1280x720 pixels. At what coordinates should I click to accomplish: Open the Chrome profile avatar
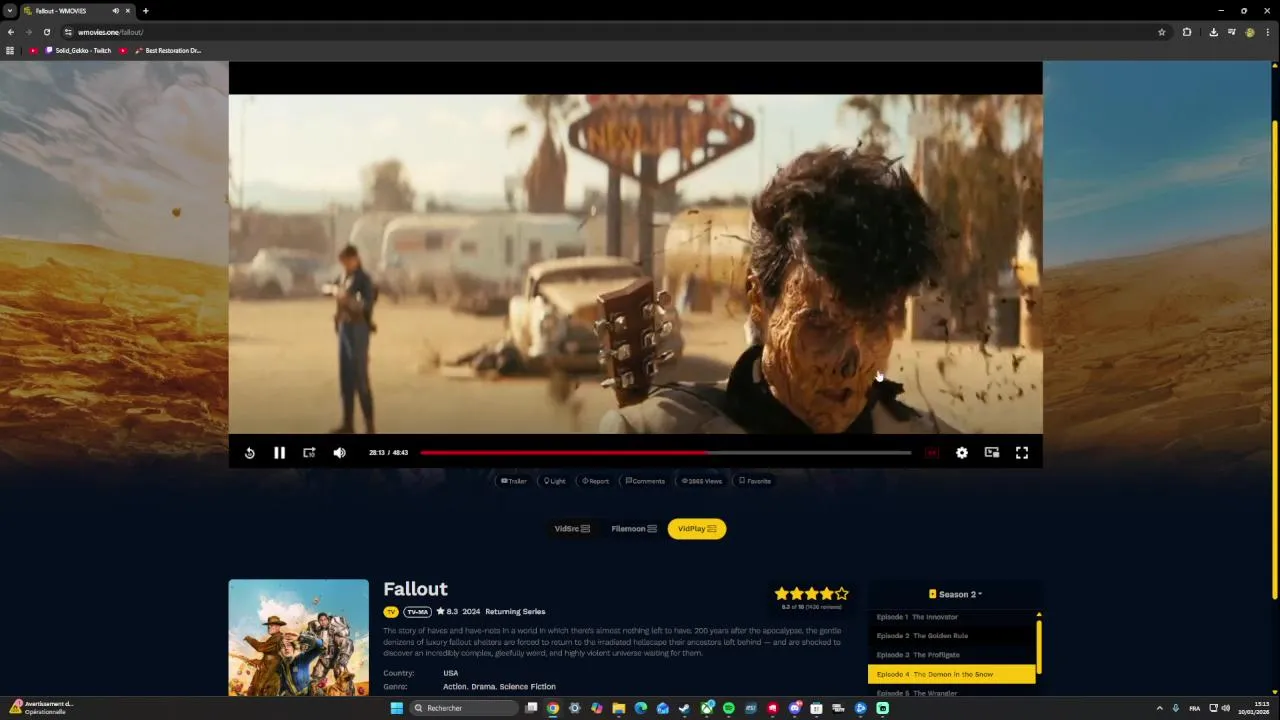click(1250, 32)
